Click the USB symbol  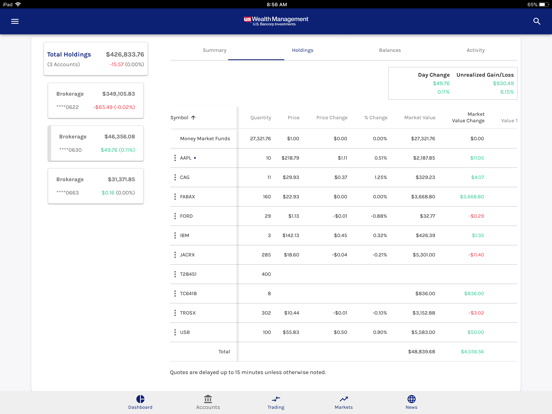185,332
